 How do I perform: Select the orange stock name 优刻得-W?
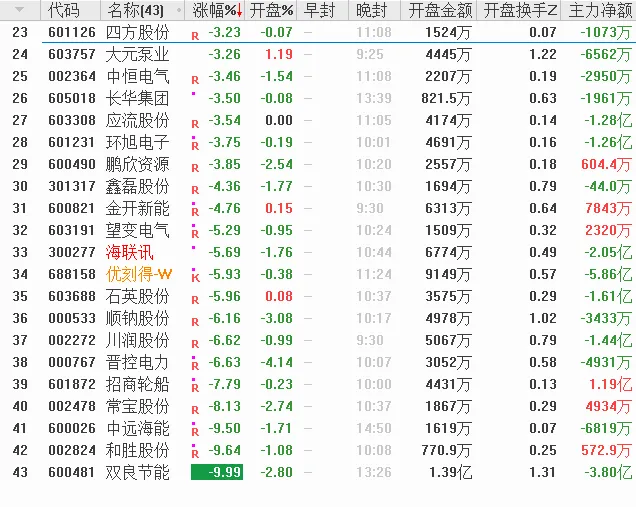[139, 274]
